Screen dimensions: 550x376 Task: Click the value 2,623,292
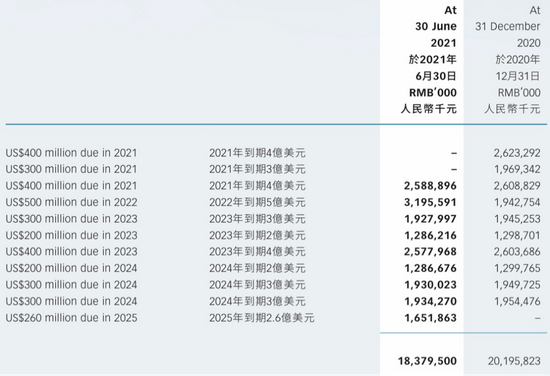[517, 153]
